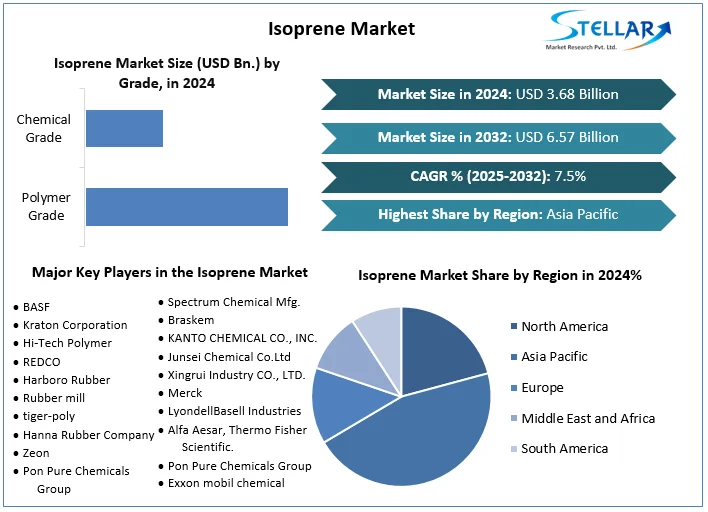The height and width of the screenshot is (512, 708).
Task: Click the North America legend swatch
Action: coord(514,326)
